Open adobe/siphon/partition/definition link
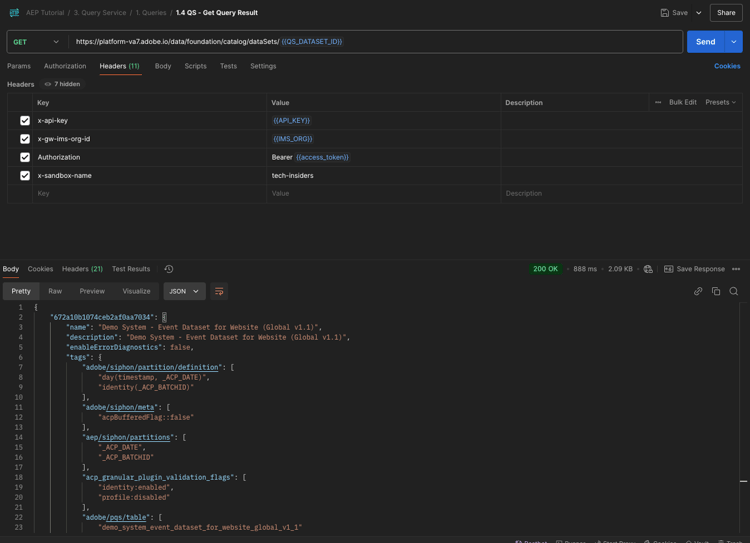Viewport: 750px width, 543px height. [163, 367]
